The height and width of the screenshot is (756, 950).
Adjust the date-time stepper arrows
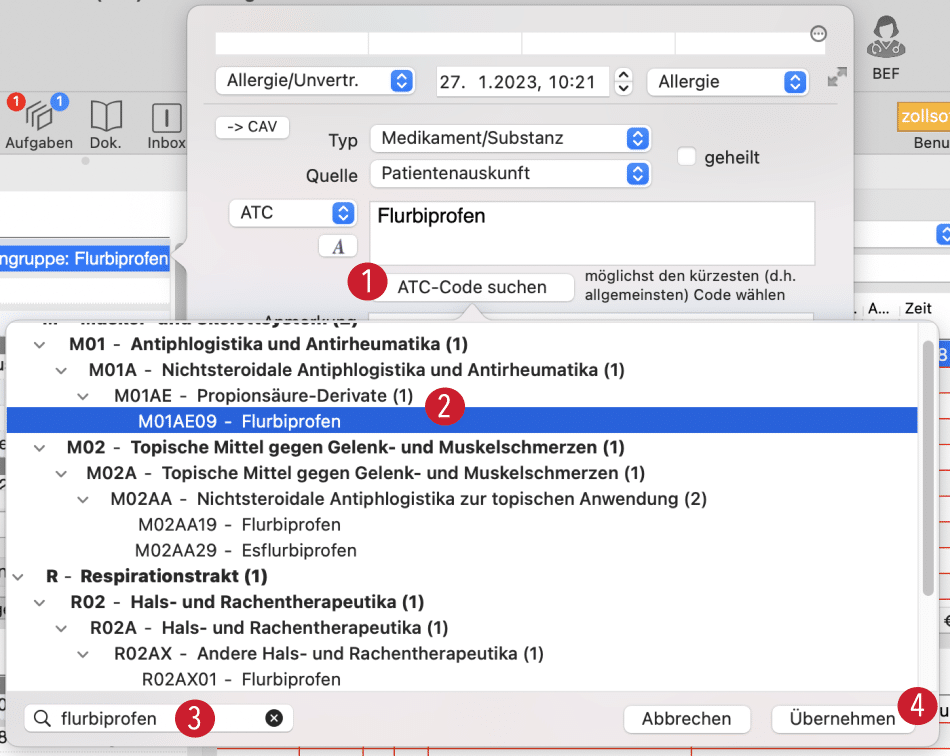(x=623, y=81)
